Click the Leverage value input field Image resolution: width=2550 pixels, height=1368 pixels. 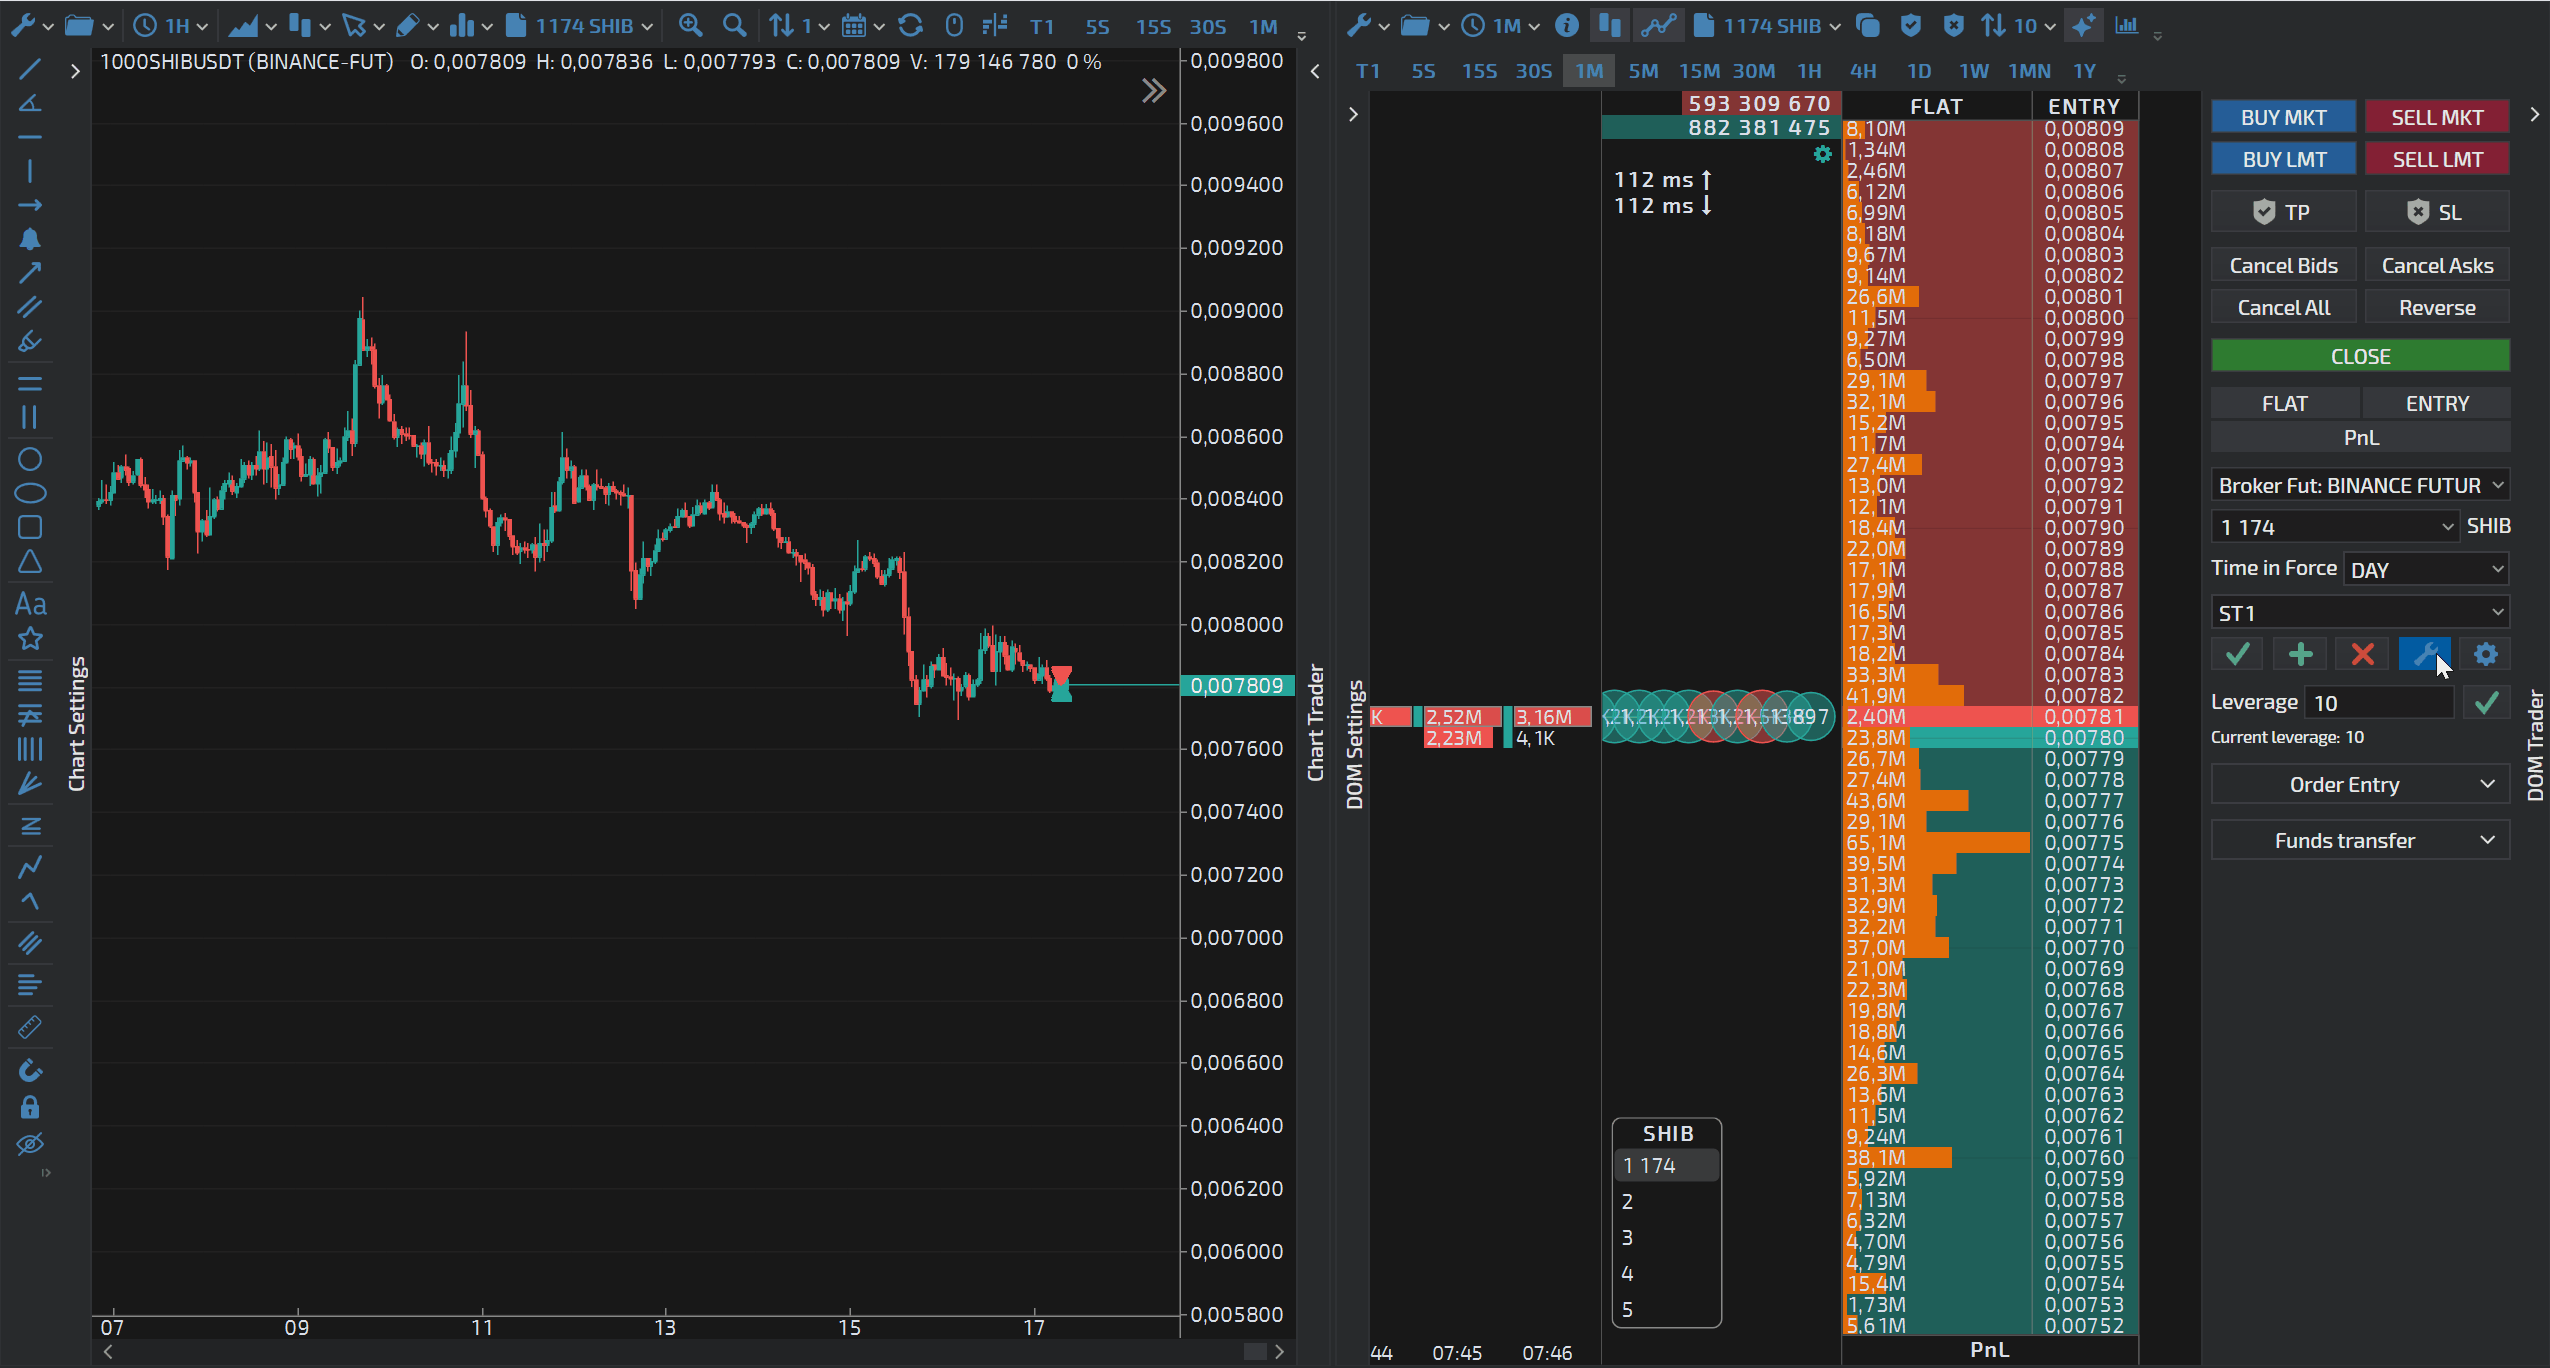[x=2378, y=703]
